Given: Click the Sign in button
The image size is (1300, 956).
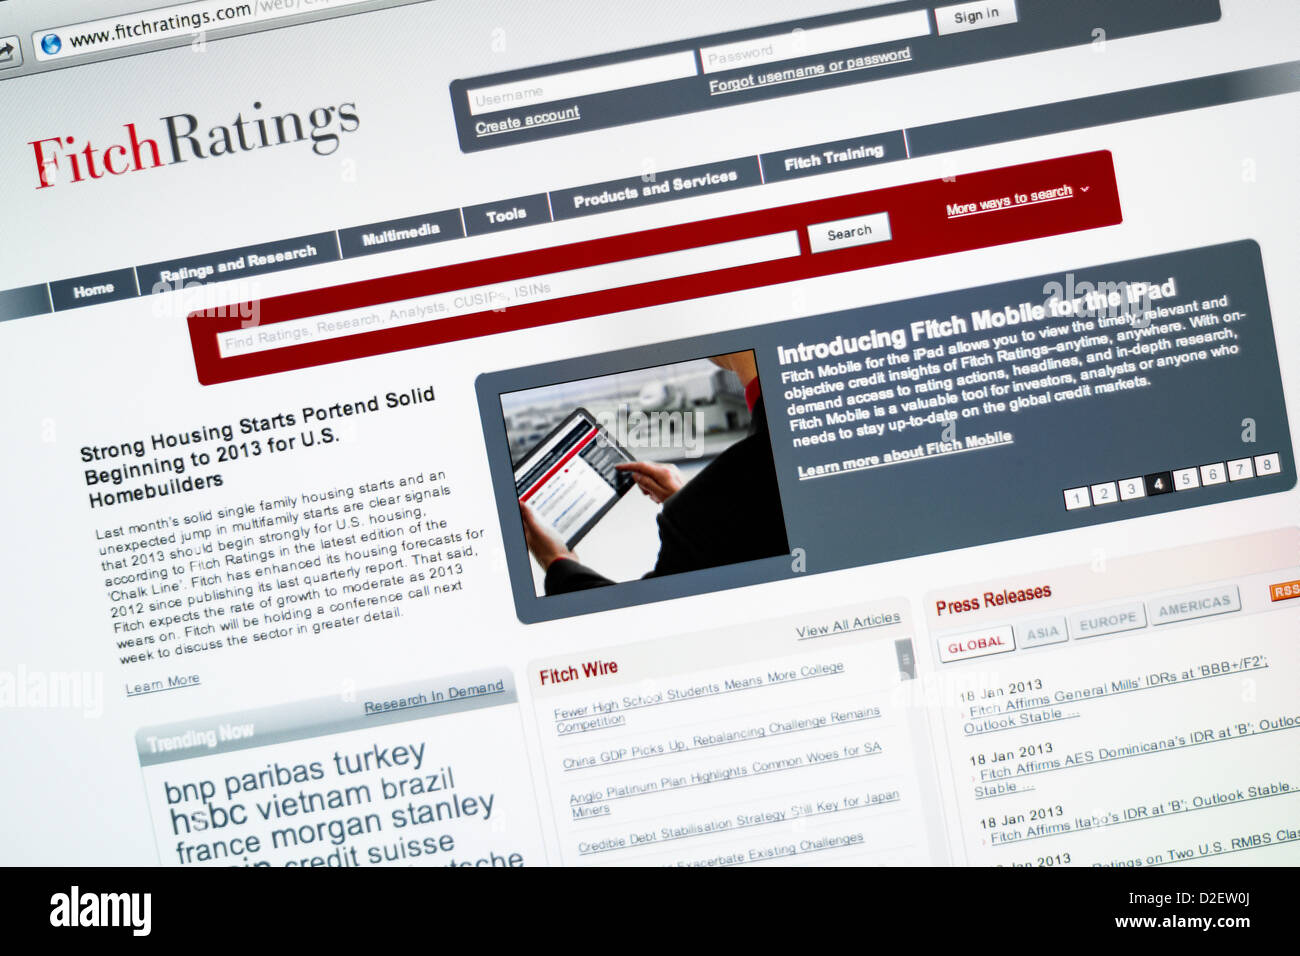Looking at the screenshot, I should point(975,15).
